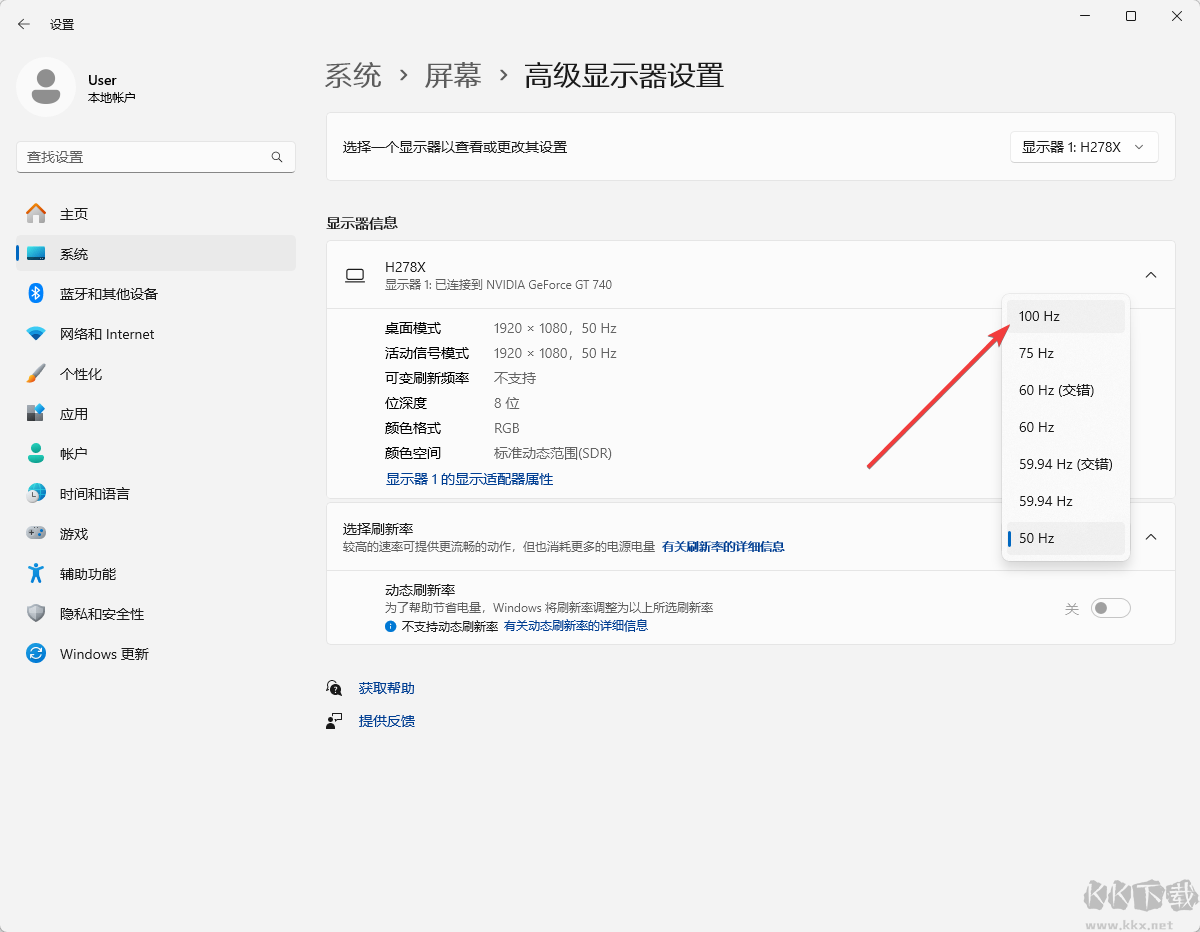
Task: Navigate to 屏幕 in the breadcrumb
Action: (x=452, y=75)
